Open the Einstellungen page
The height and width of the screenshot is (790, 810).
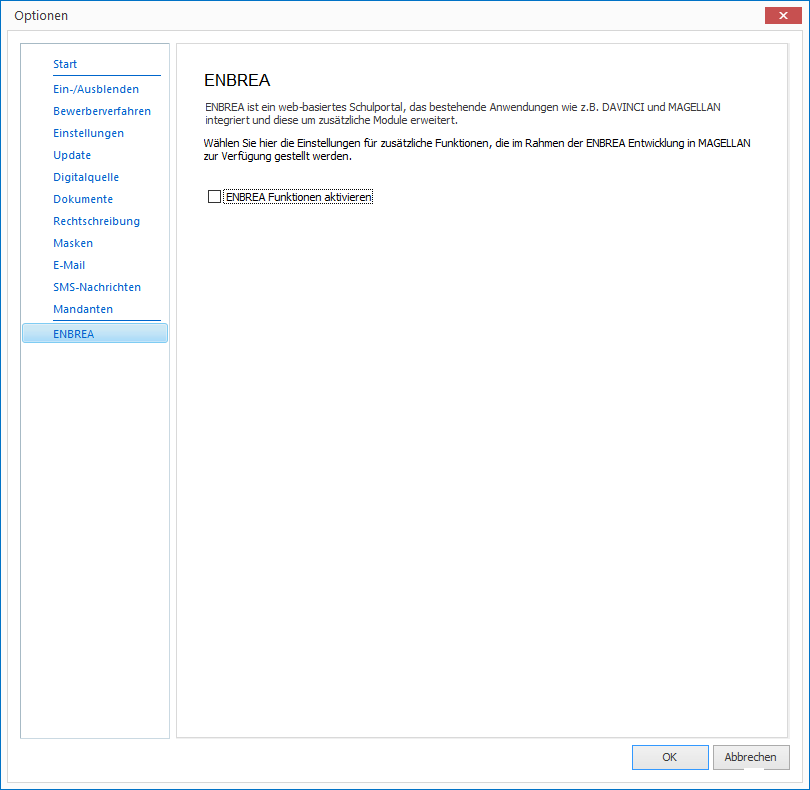[88, 133]
